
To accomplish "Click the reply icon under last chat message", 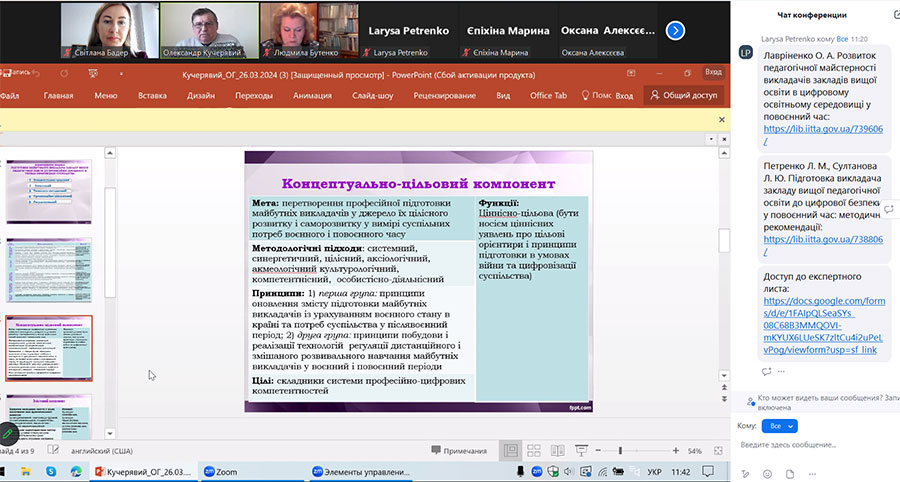I will [767, 371].
